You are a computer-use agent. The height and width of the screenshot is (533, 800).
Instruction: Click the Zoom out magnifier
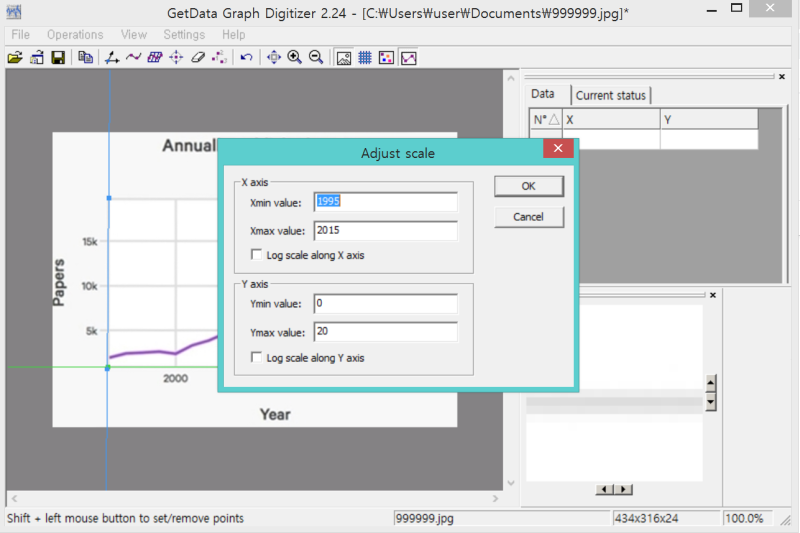click(x=316, y=58)
